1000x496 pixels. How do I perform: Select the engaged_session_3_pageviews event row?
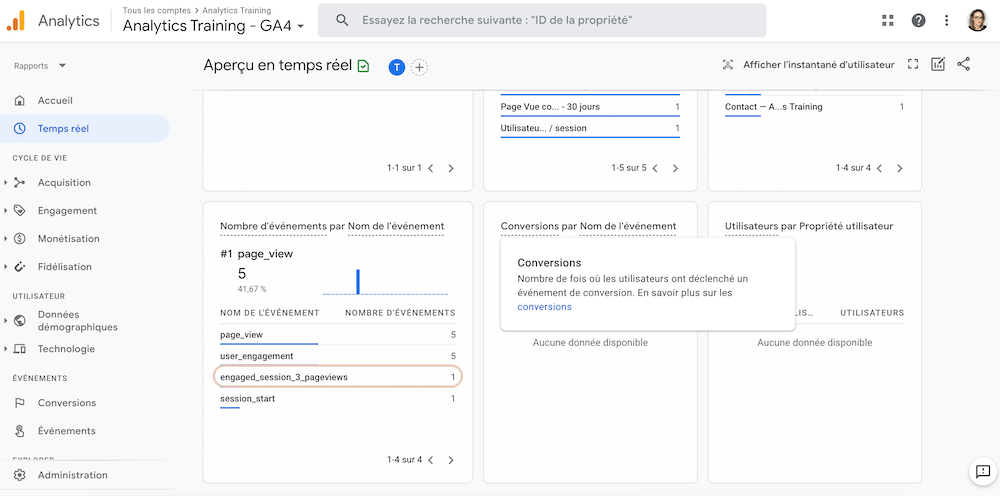click(338, 377)
